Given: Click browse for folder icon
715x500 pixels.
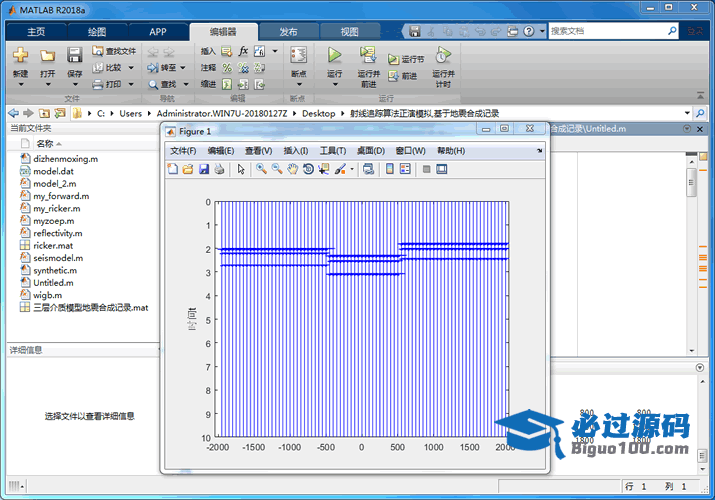Looking at the screenshot, I should 60,113.
